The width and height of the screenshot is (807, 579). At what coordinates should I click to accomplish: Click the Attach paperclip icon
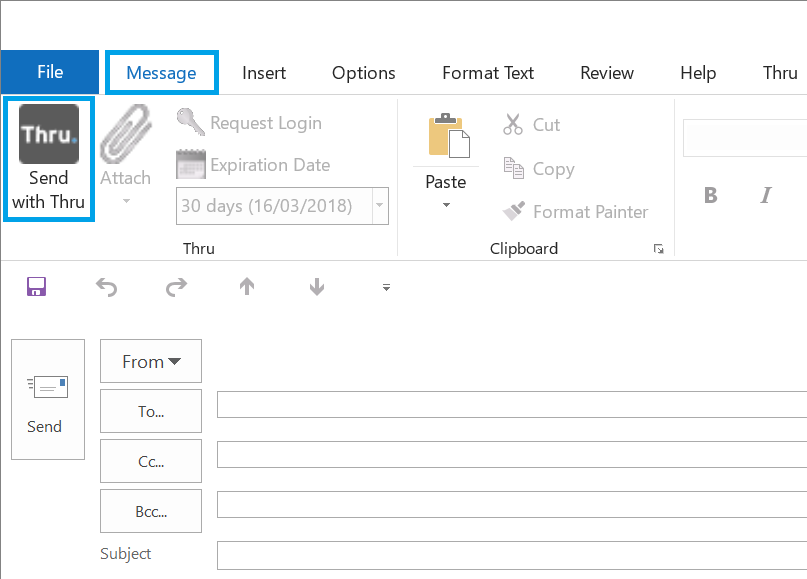click(126, 134)
